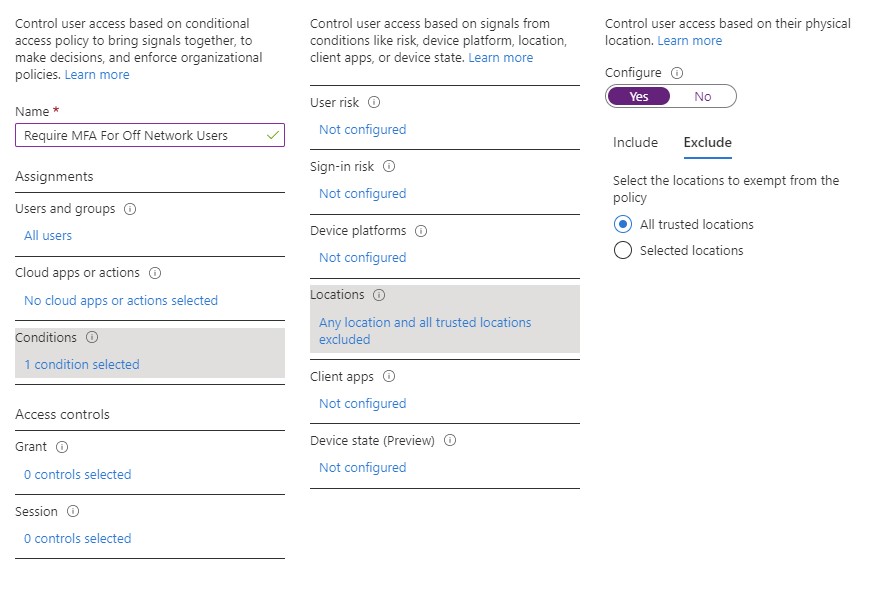Open info icon beside Sign-in risk

[389, 167]
